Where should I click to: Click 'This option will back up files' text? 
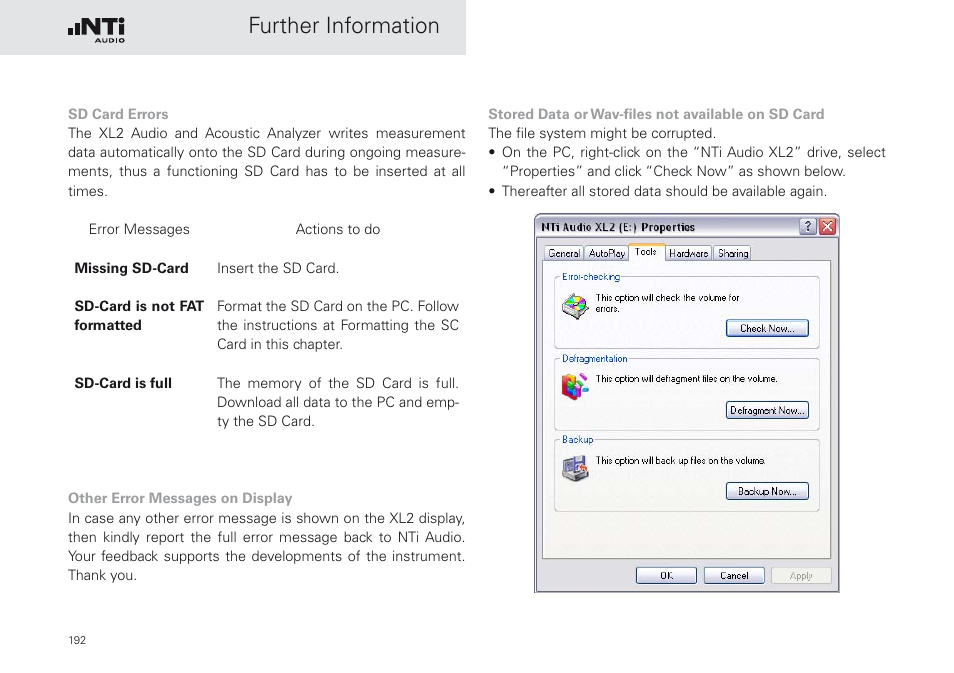pos(680,461)
